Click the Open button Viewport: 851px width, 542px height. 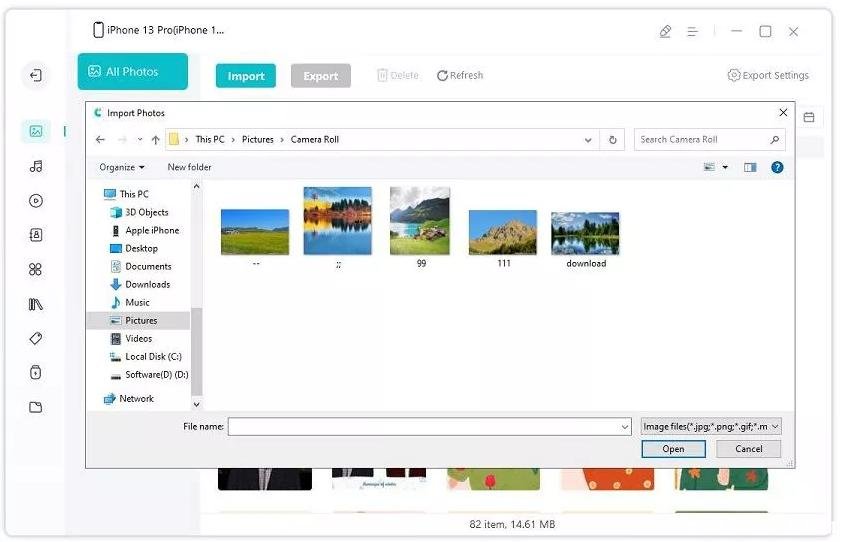674,449
